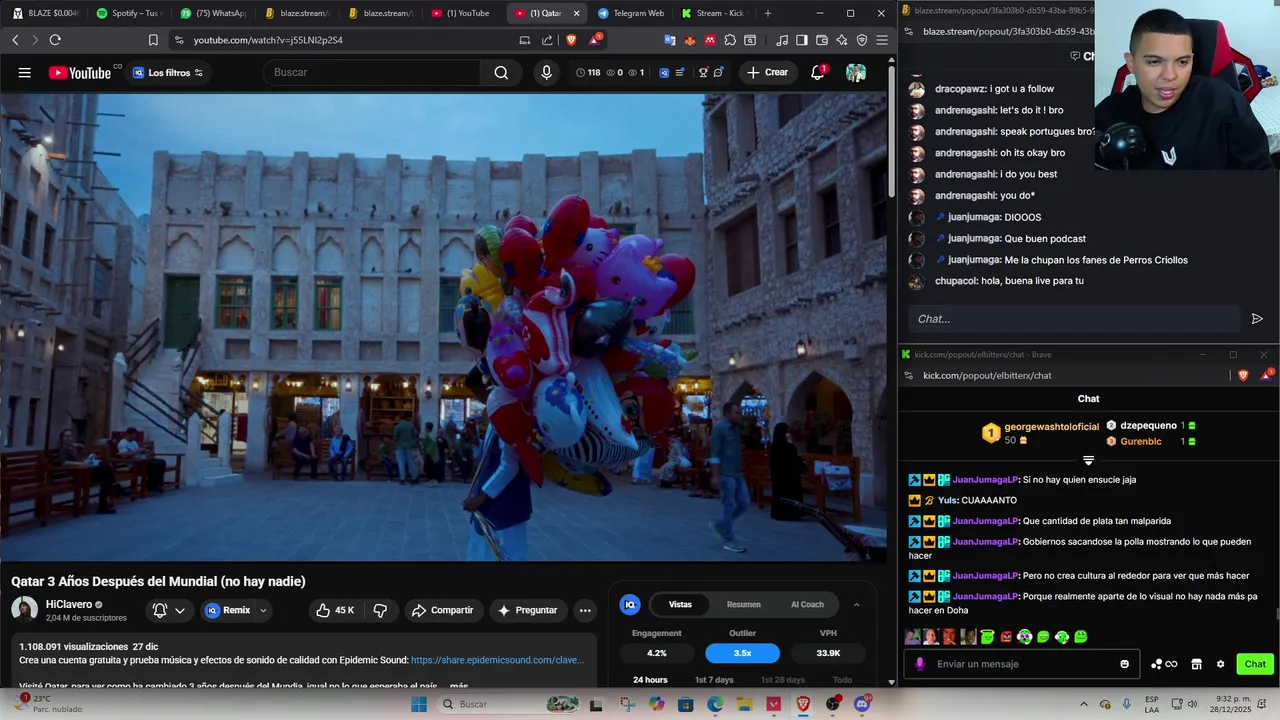Screen dimensions: 1280x720
Task: Click the vidIQ logo in stats panel
Action: pyautogui.click(x=630, y=604)
